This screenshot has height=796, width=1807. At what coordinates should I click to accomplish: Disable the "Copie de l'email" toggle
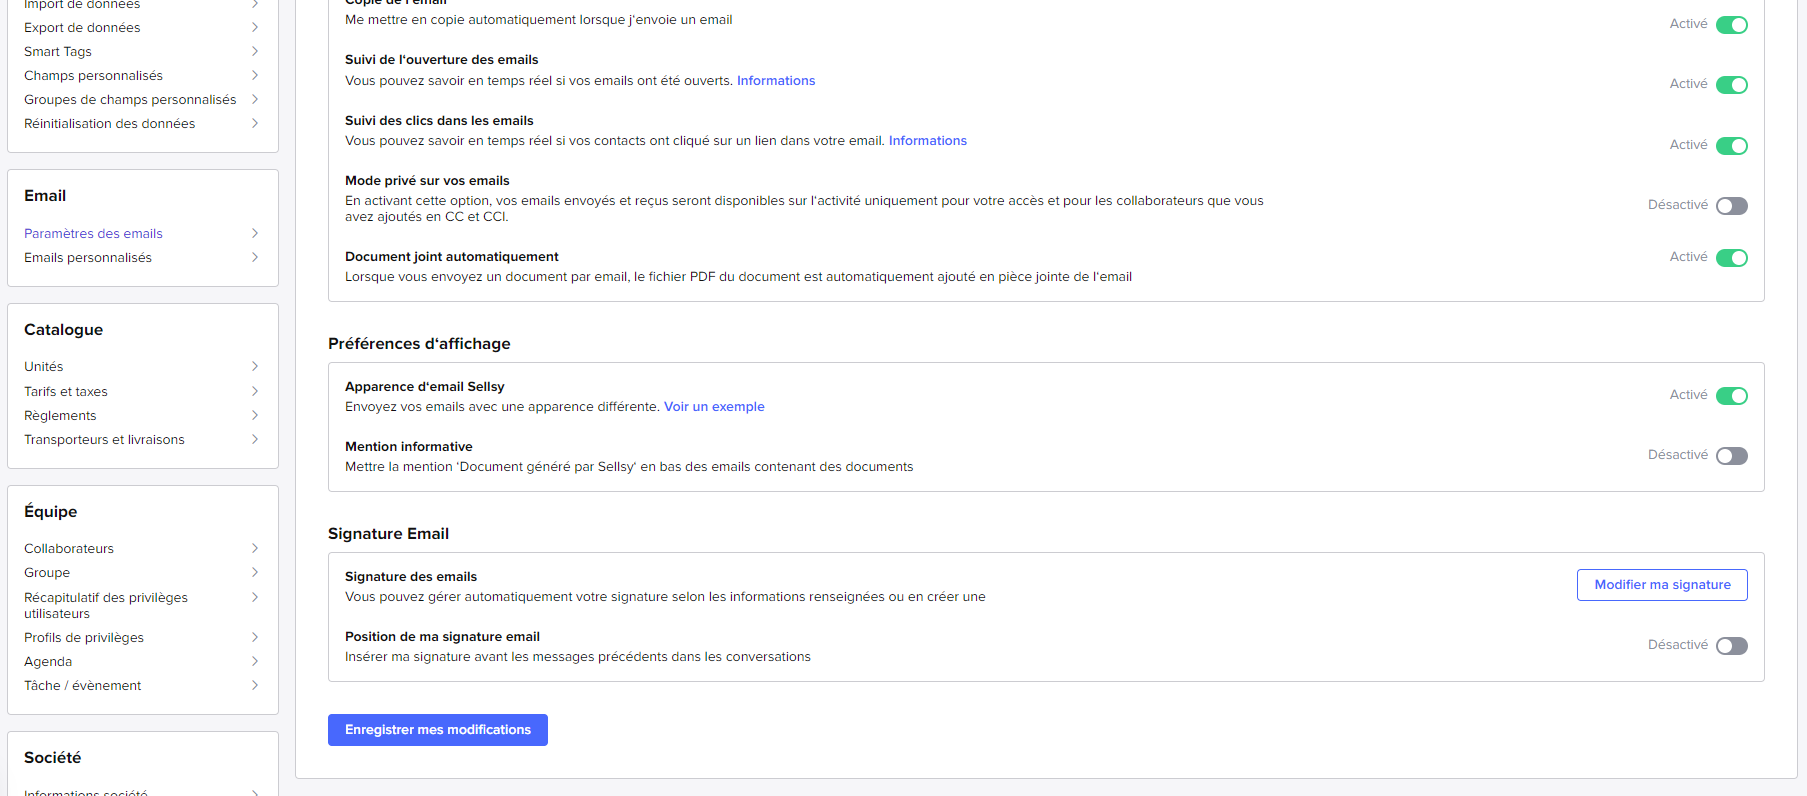point(1732,24)
